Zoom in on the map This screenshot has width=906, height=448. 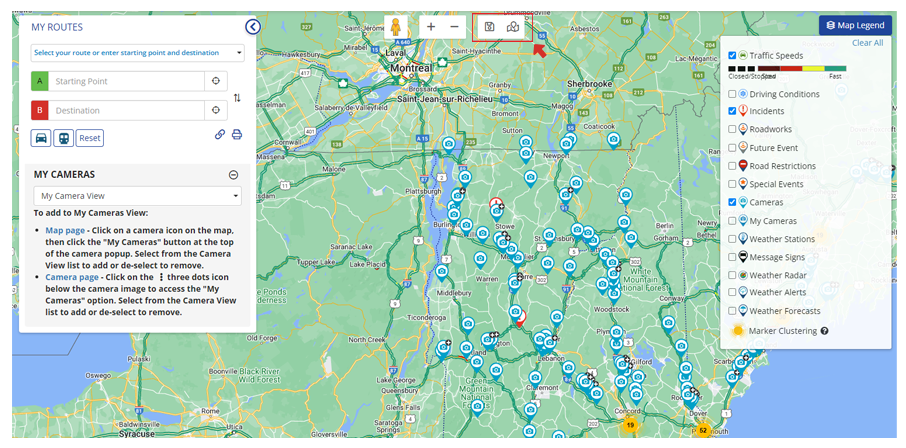tap(431, 27)
